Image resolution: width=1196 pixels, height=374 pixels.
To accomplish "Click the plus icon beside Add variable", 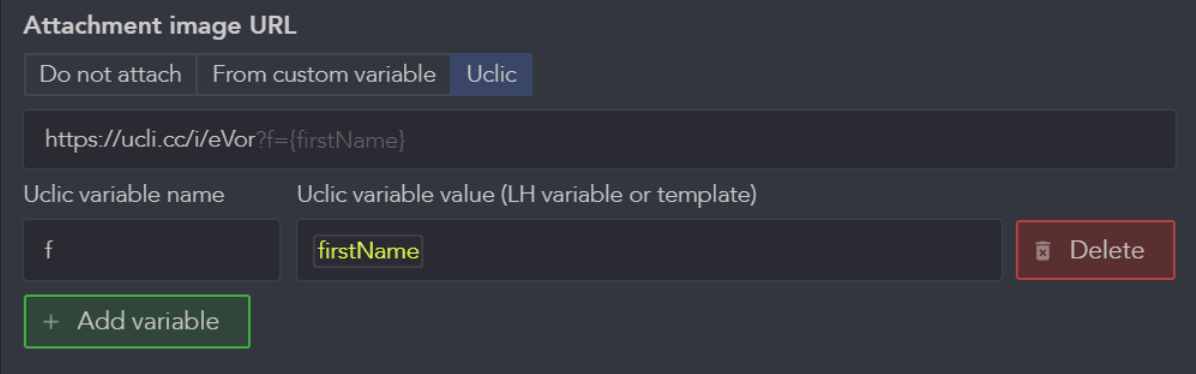I will point(51,321).
